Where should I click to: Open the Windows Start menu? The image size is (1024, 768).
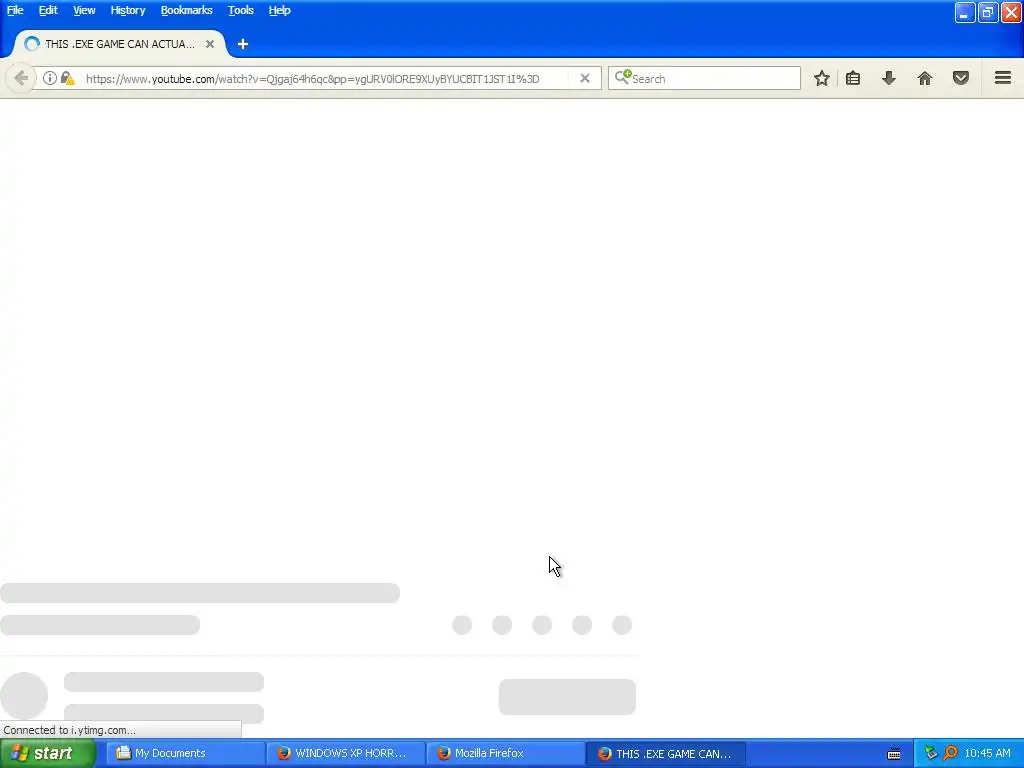point(48,754)
